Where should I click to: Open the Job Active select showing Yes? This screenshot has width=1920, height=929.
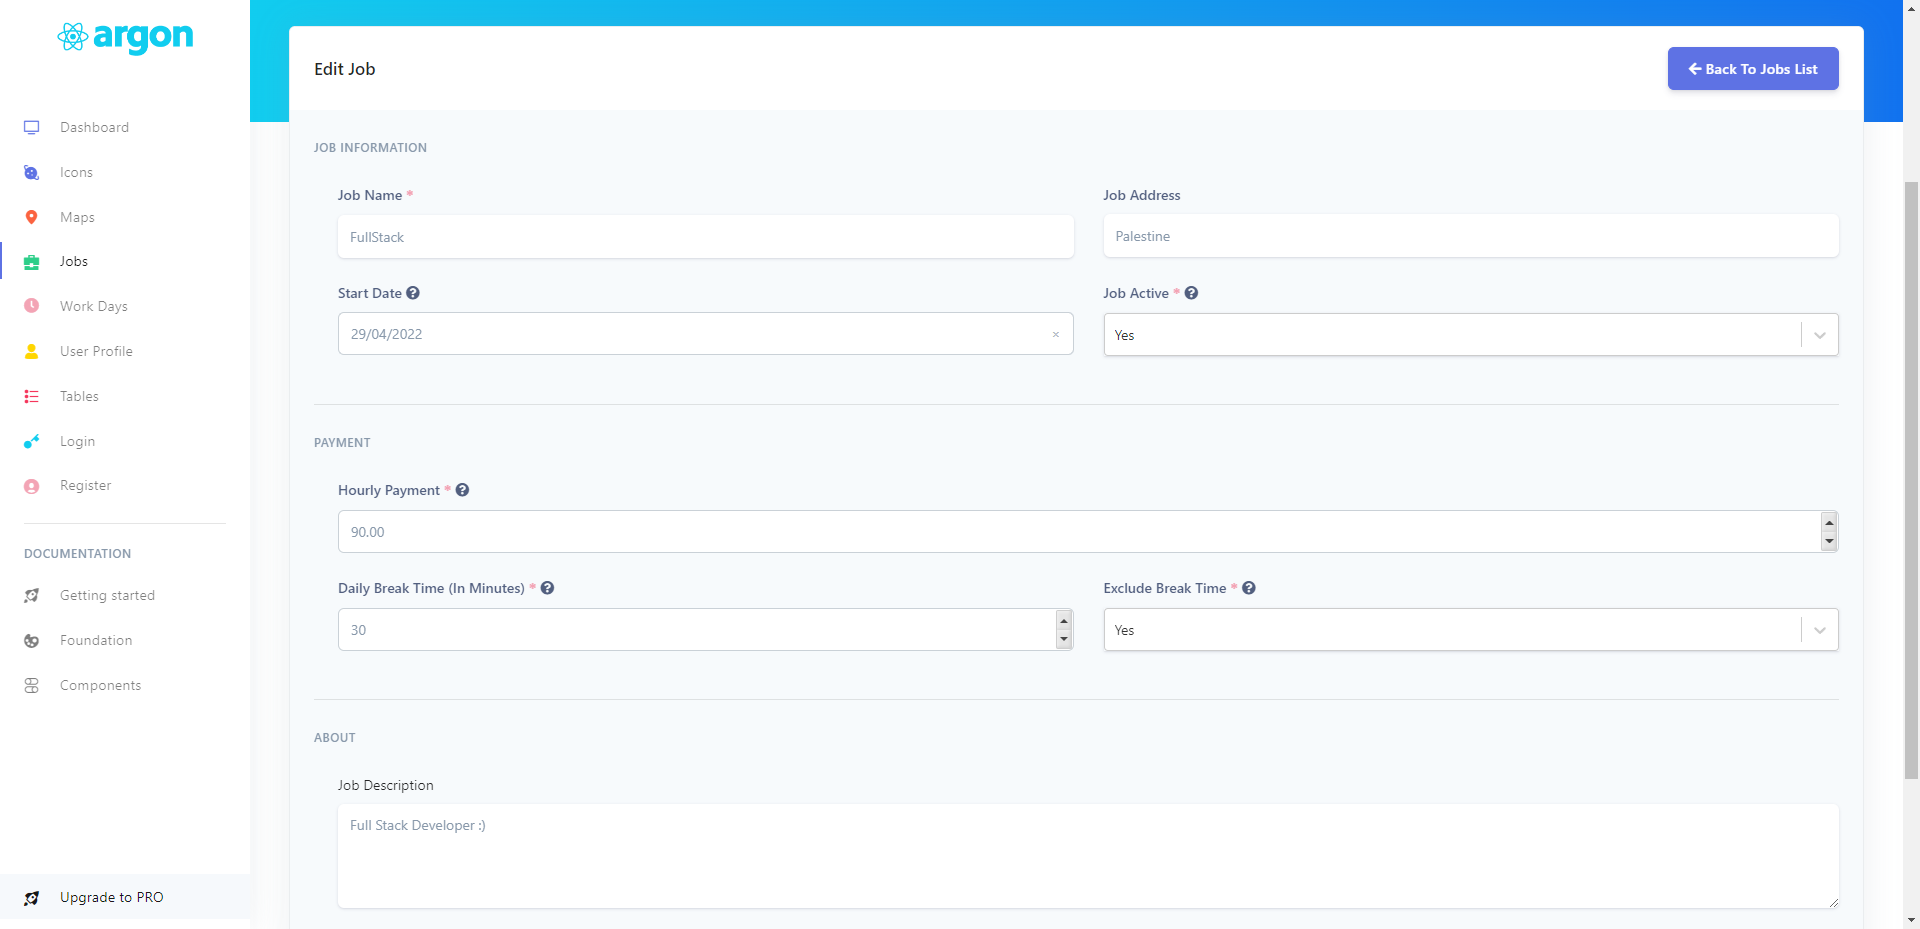(x=1470, y=335)
